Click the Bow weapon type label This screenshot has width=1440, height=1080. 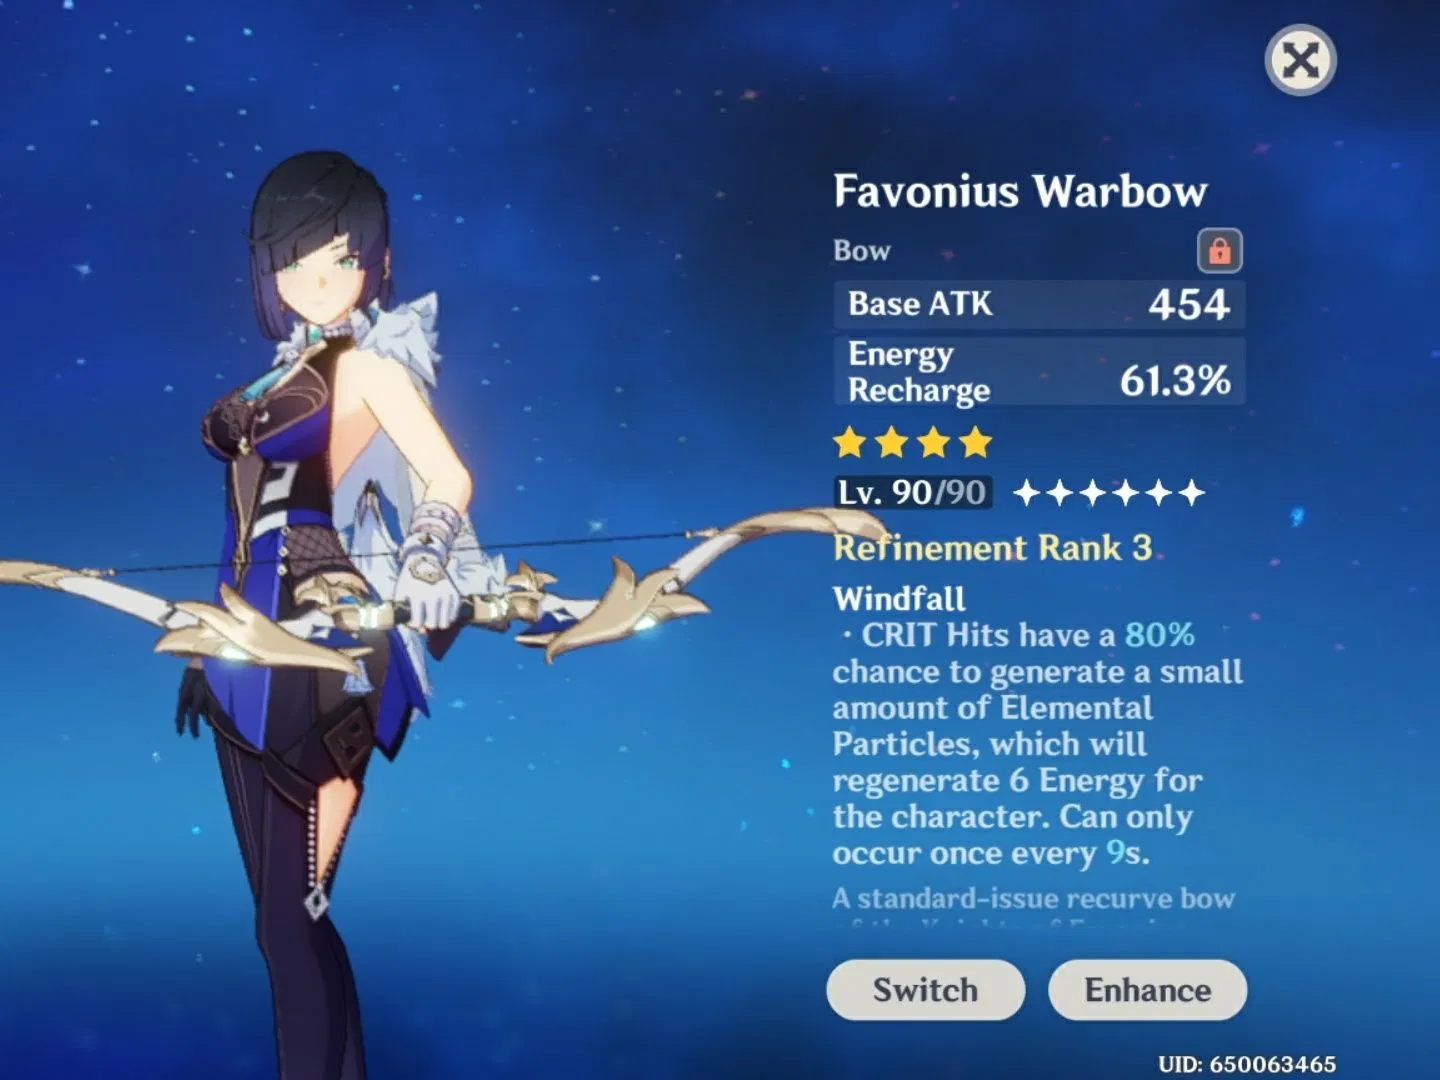pyautogui.click(x=861, y=250)
